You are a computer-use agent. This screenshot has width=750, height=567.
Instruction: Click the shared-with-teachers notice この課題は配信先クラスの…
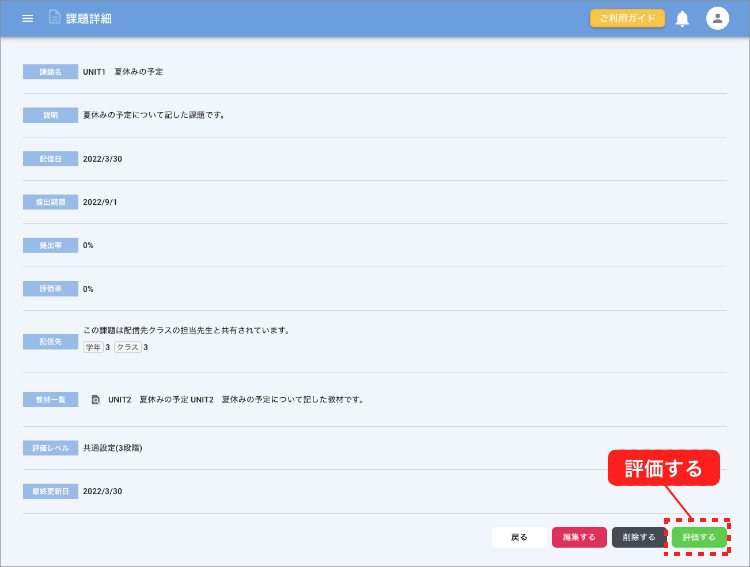tap(187, 330)
